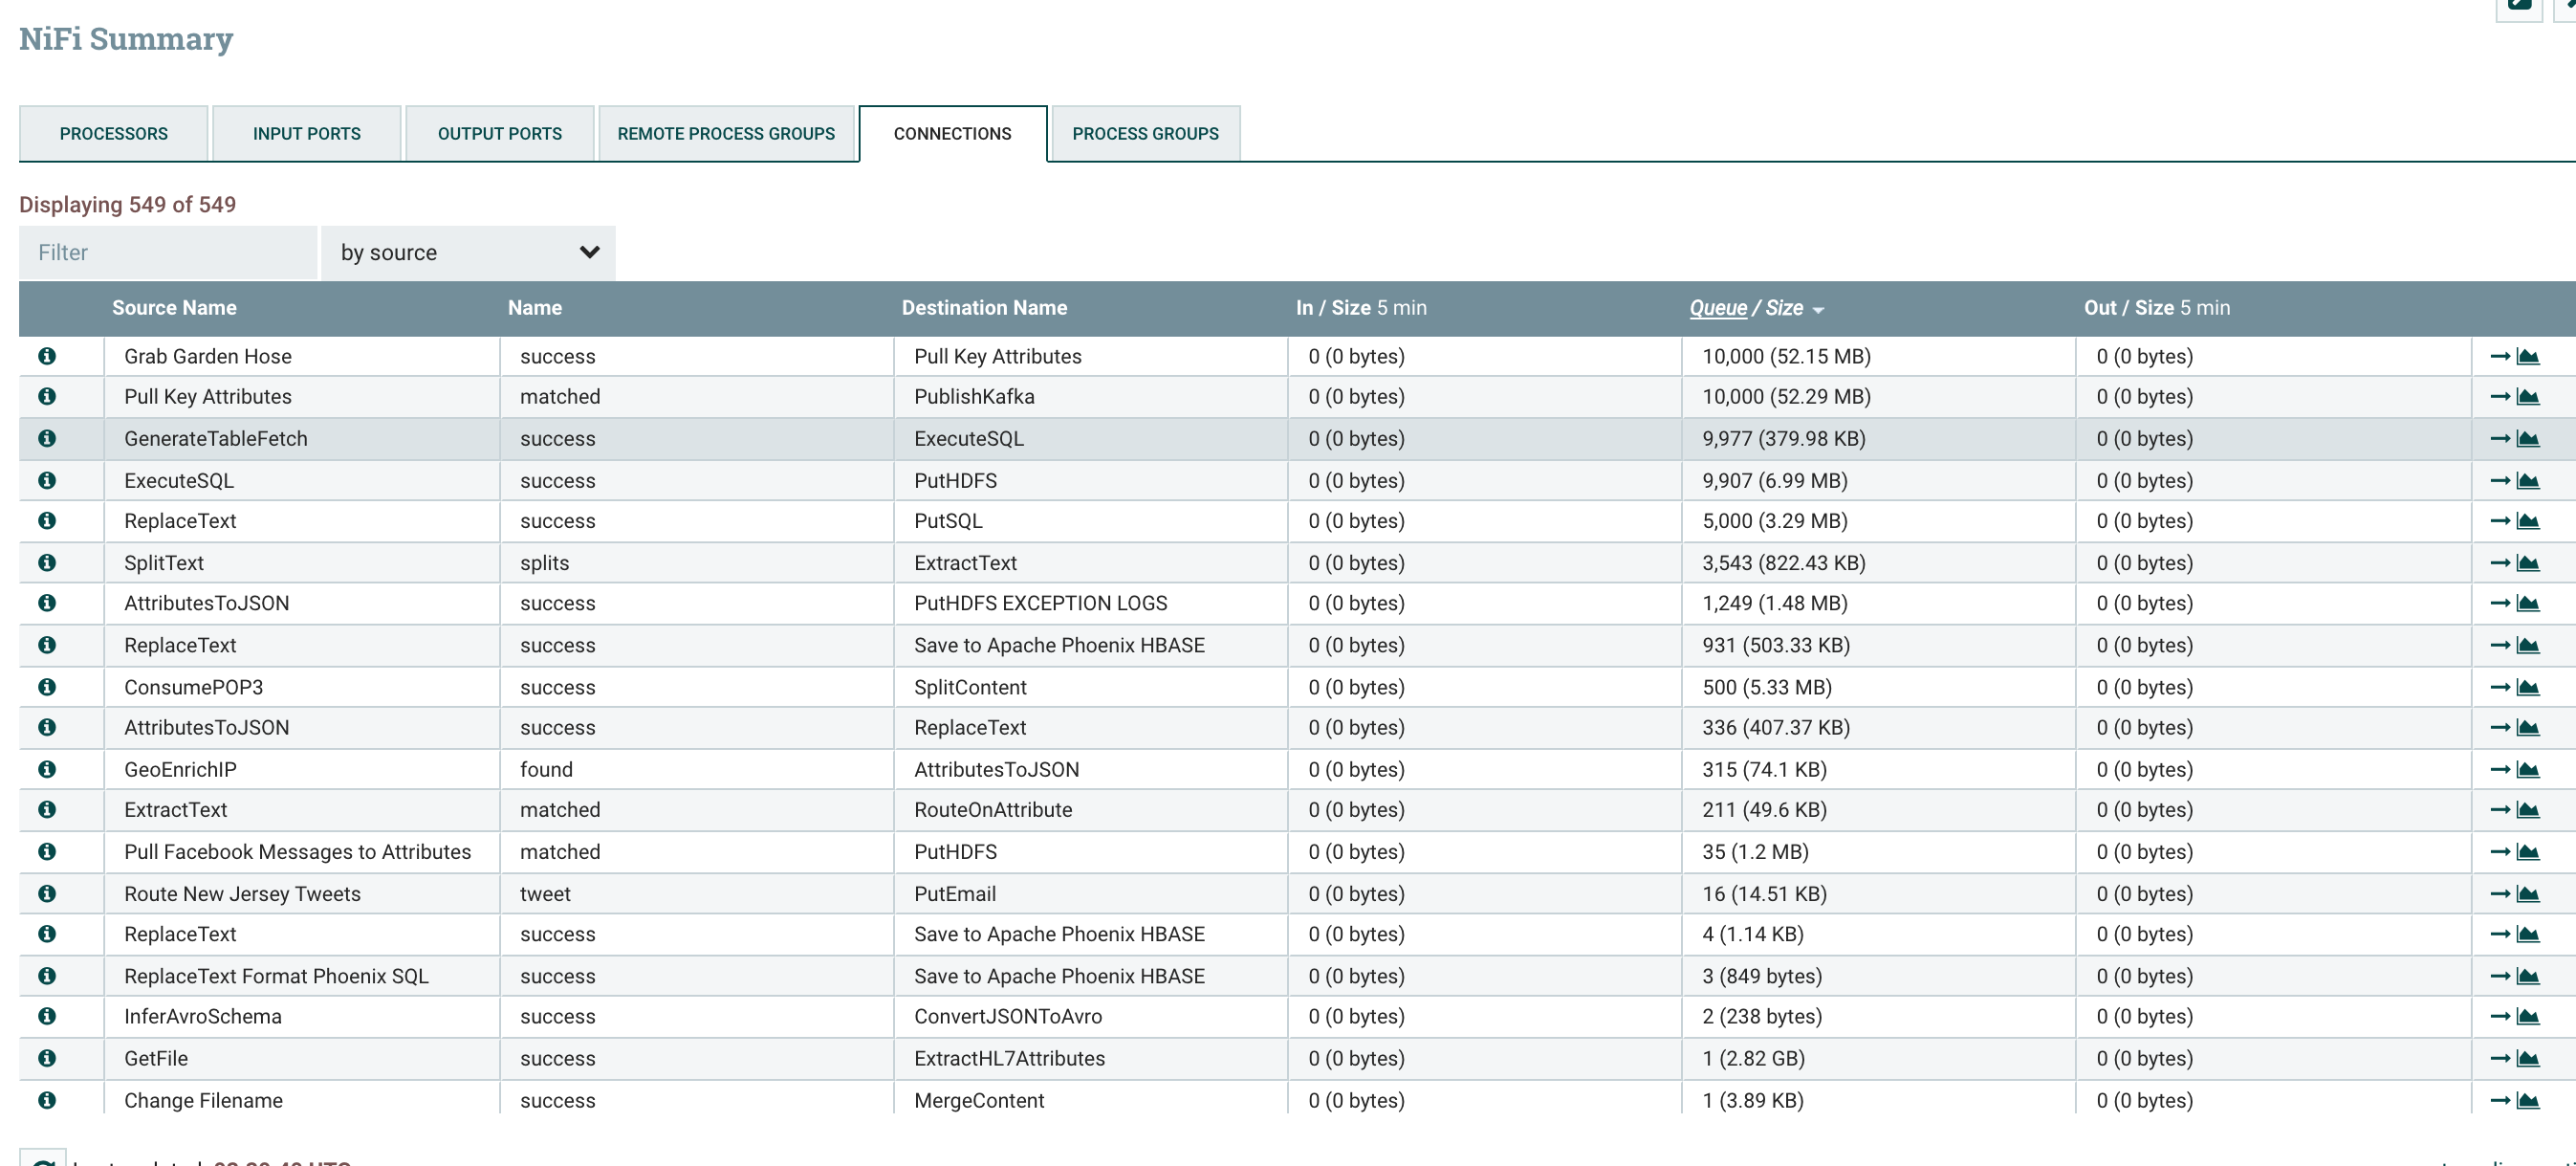
Task: Open the Process Groups tab
Action: pyautogui.click(x=1146, y=133)
